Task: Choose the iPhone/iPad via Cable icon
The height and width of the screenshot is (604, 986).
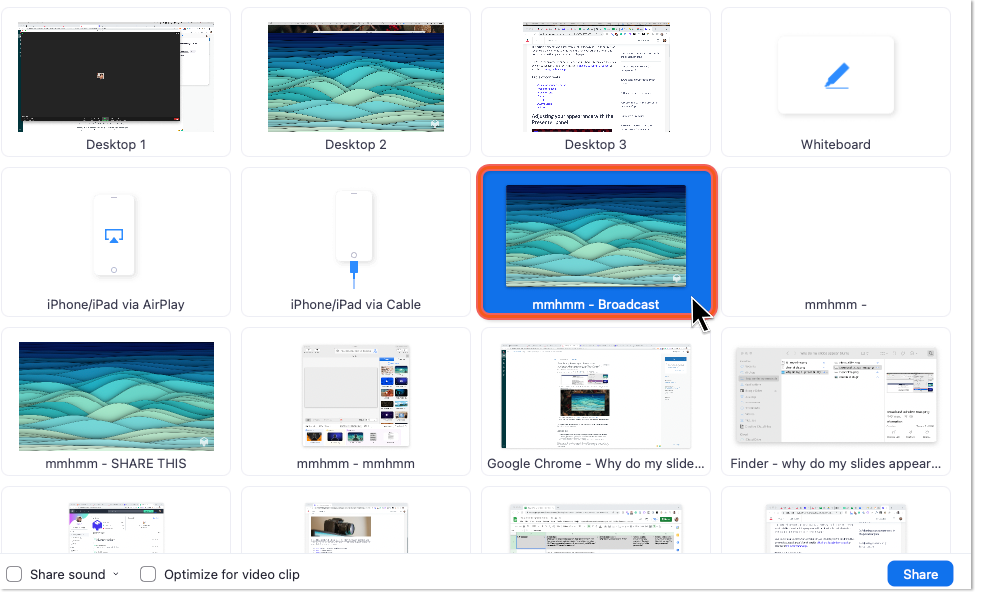Action: point(354,239)
